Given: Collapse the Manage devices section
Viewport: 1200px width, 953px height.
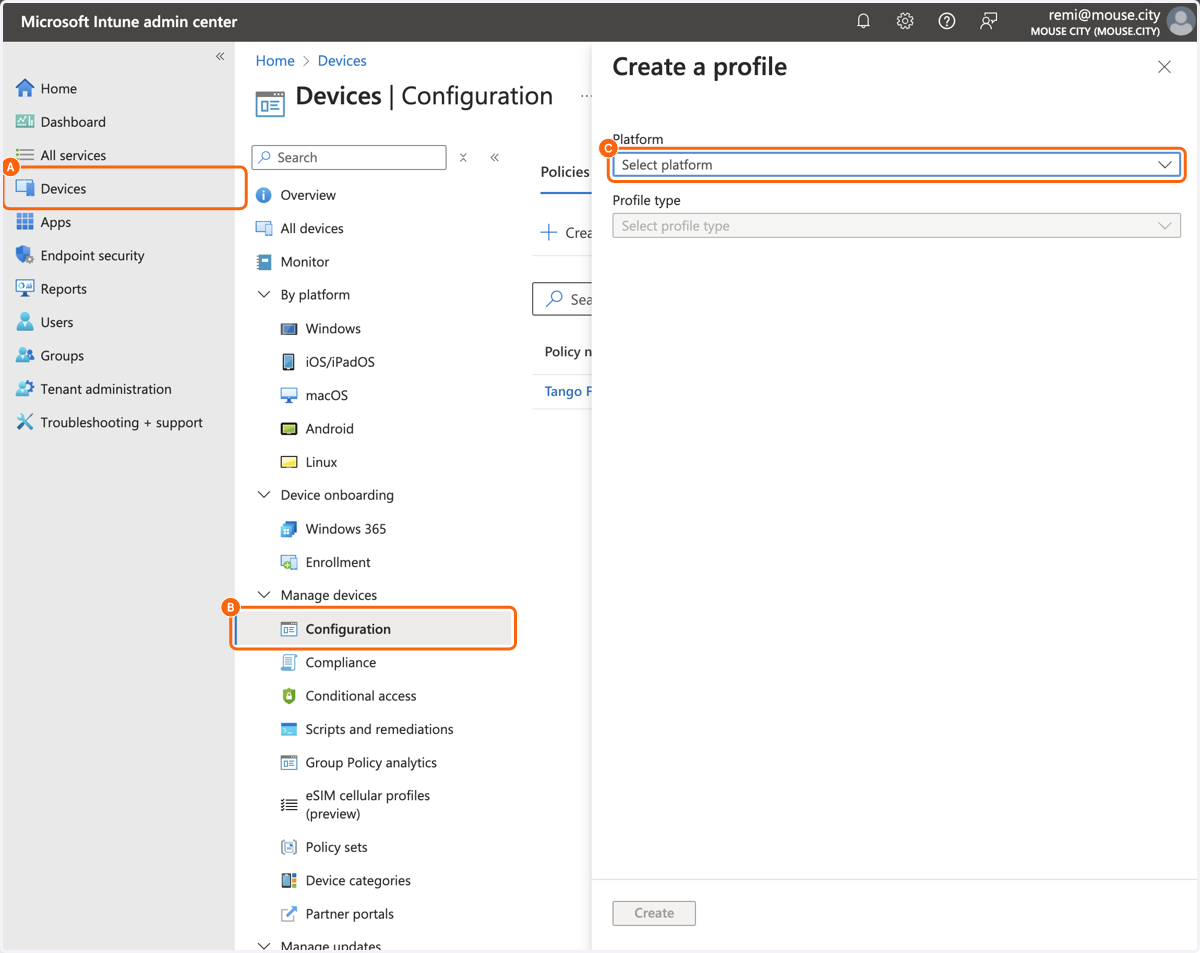Looking at the screenshot, I should (264, 595).
